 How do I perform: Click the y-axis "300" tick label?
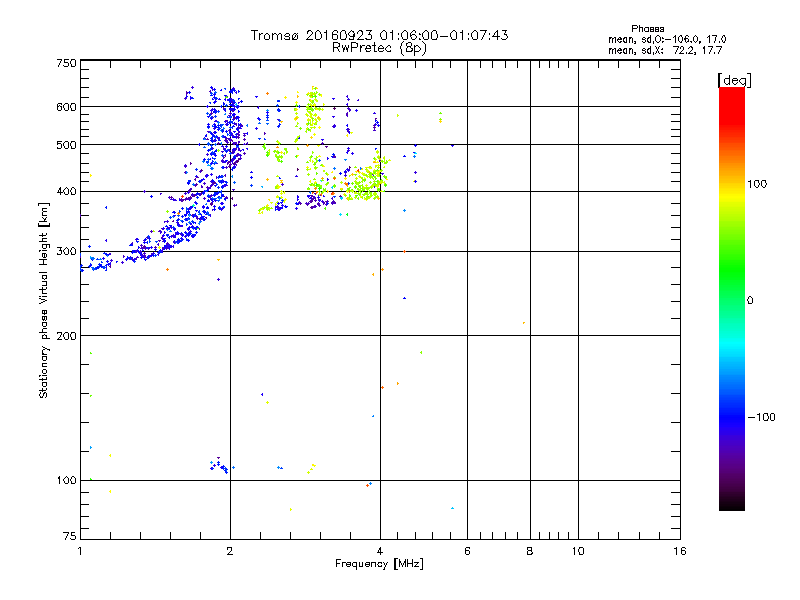click(66, 252)
